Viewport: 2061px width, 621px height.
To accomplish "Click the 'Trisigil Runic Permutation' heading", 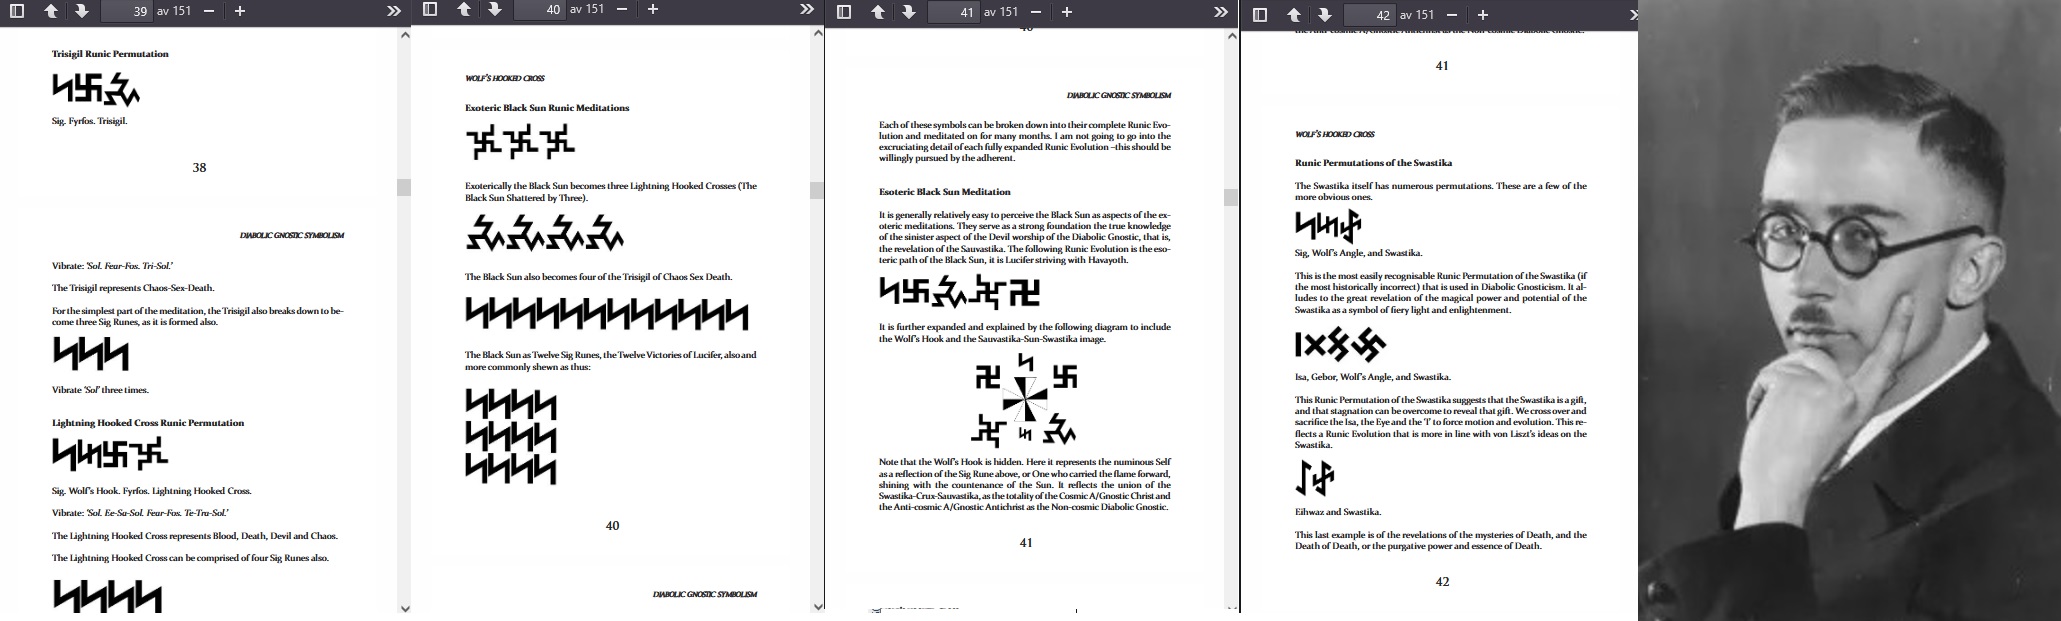I will [x=110, y=54].
